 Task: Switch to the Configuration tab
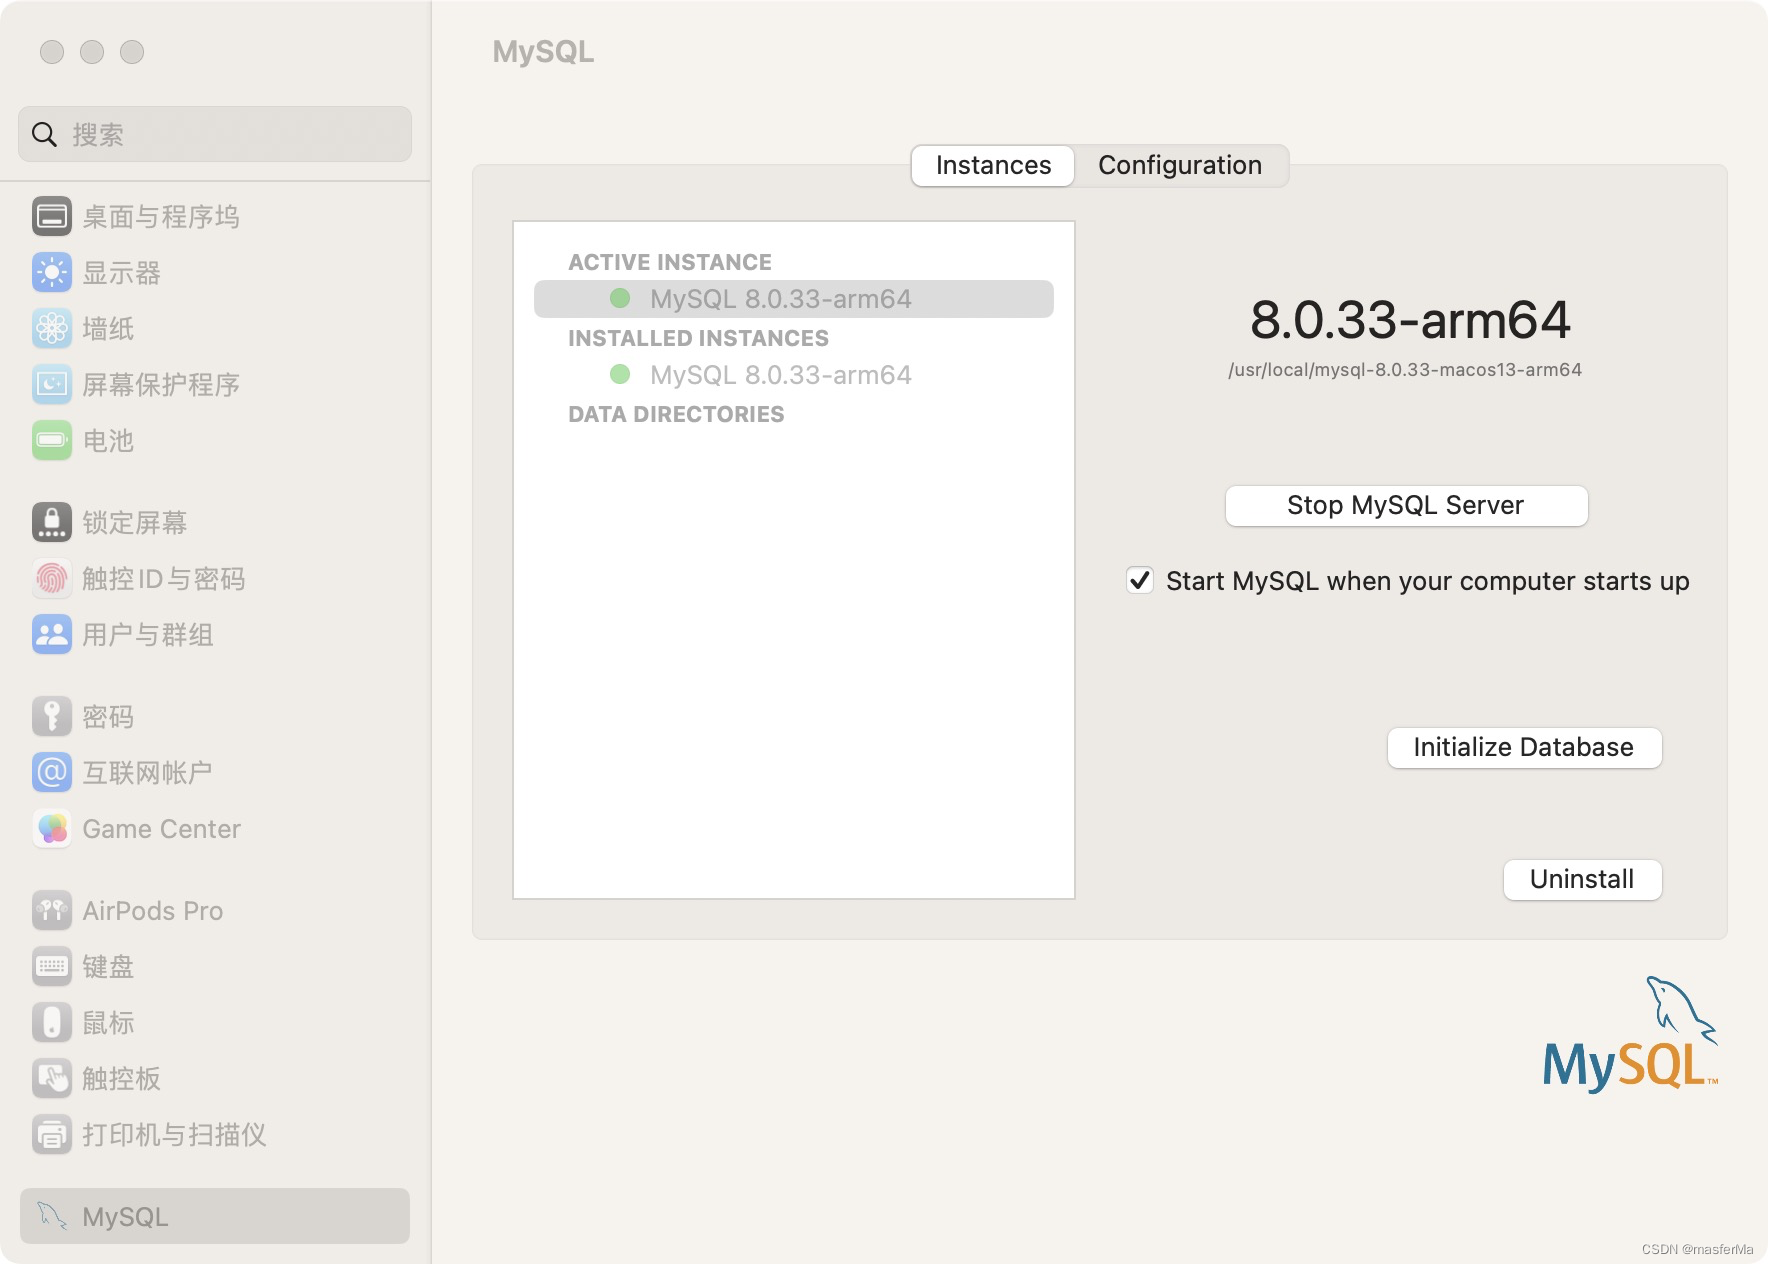coord(1180,165)
